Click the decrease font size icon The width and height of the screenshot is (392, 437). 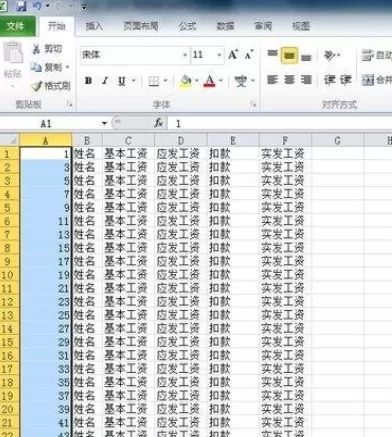coord(249,54)
